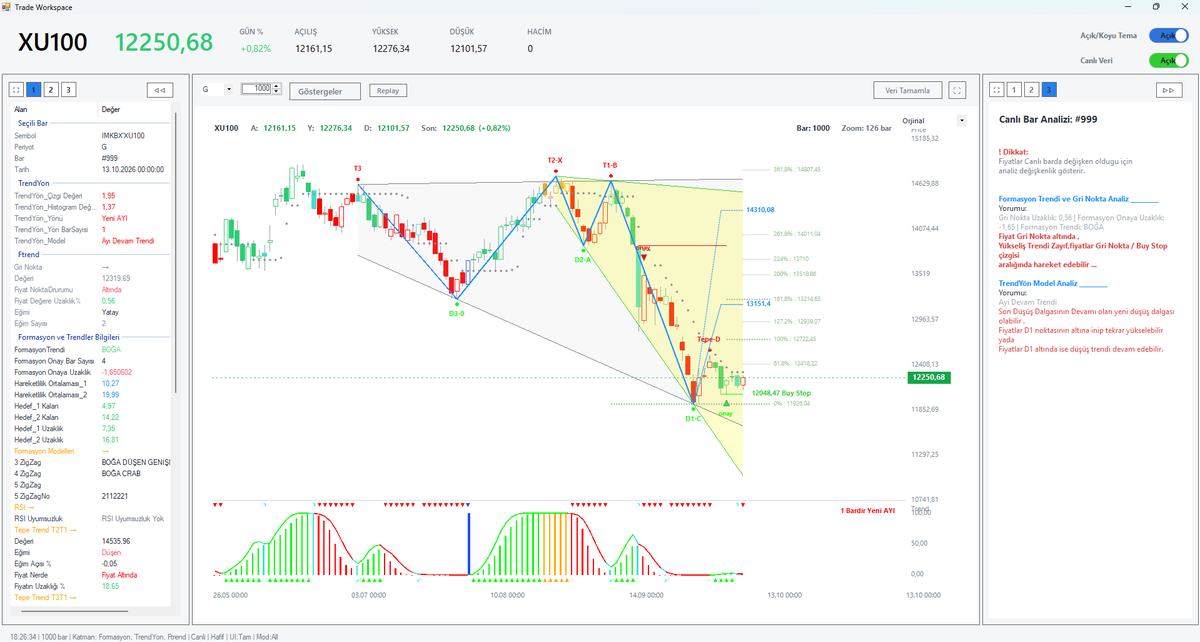The height and width of the screenshot is (642, 1200).
Task: Open the Orjinal chart scale dropdown
Action: click(961, 120)
